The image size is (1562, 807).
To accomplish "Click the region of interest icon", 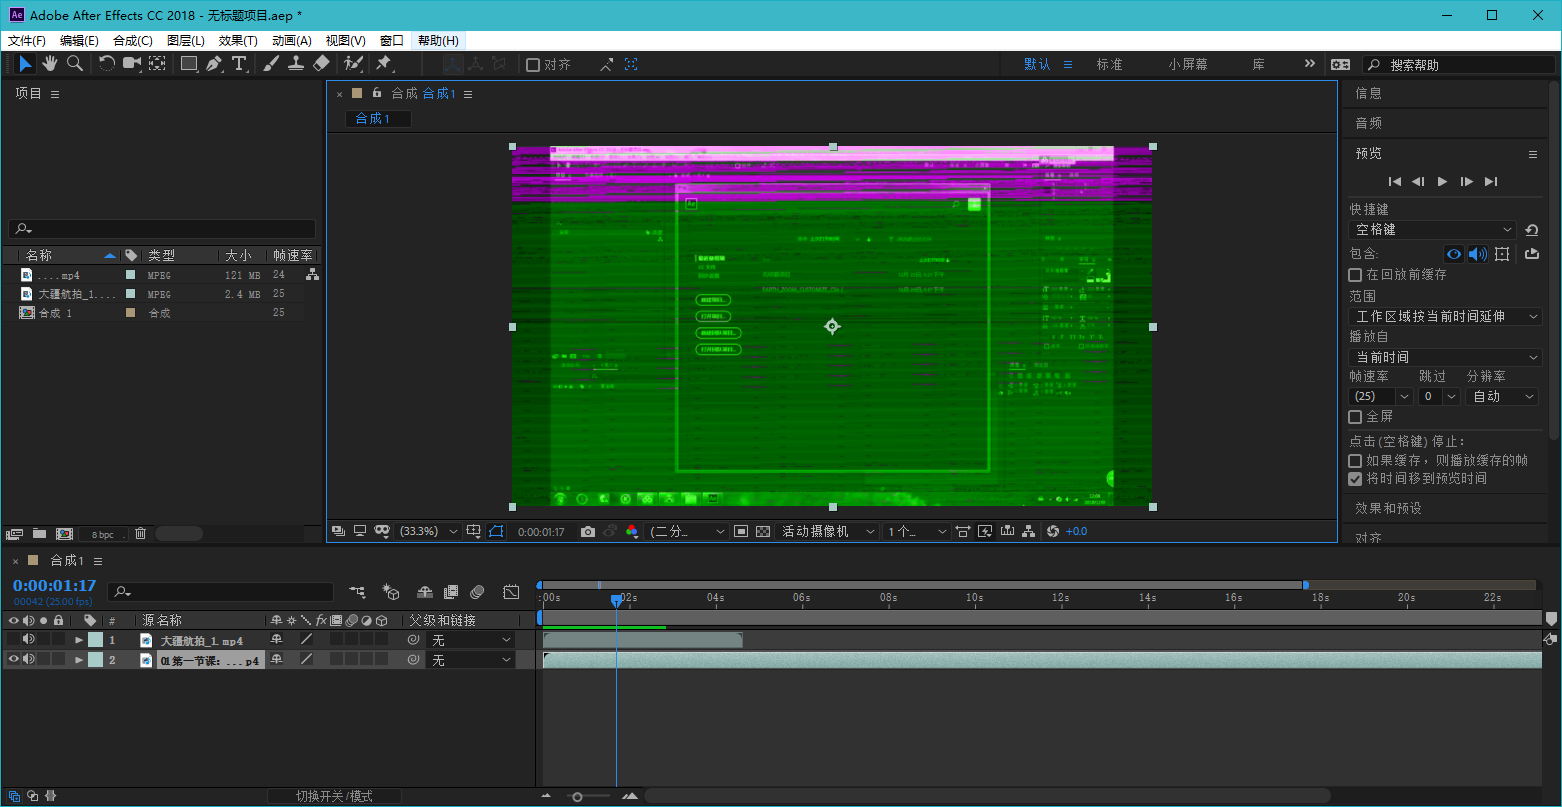I will click(x=741, y=532).
